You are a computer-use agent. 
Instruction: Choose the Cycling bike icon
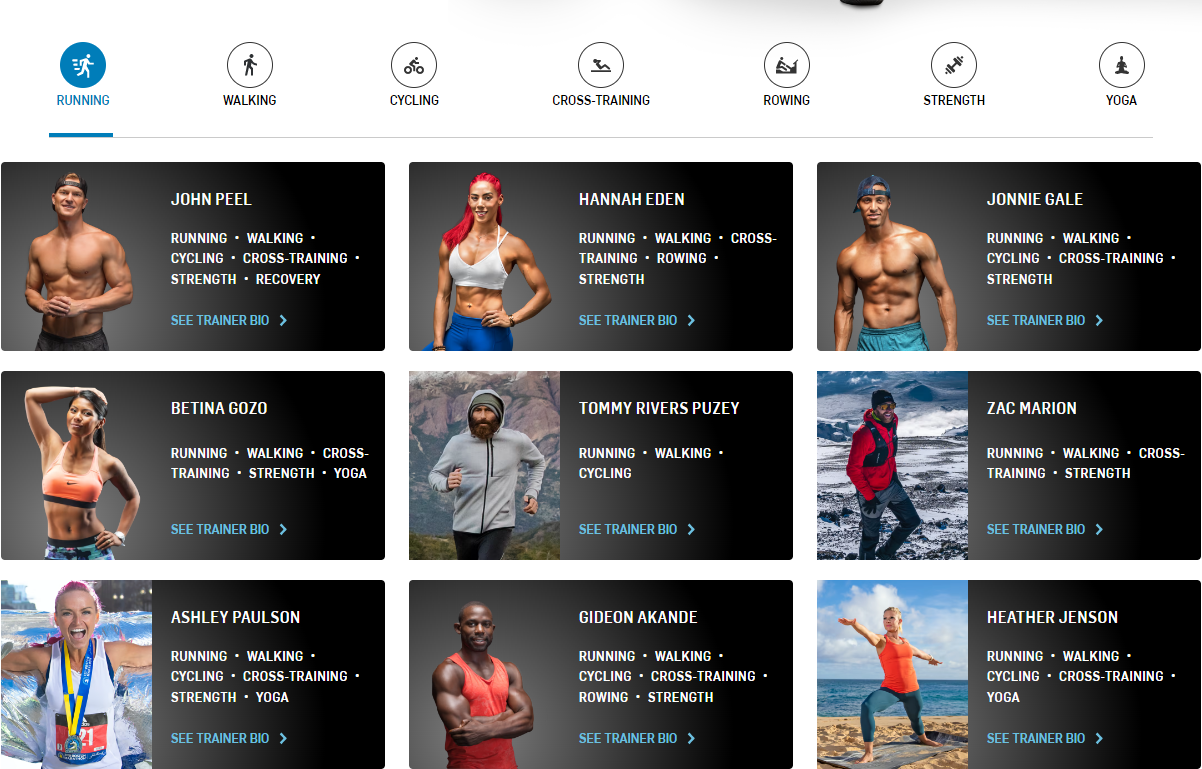[414, 65]
